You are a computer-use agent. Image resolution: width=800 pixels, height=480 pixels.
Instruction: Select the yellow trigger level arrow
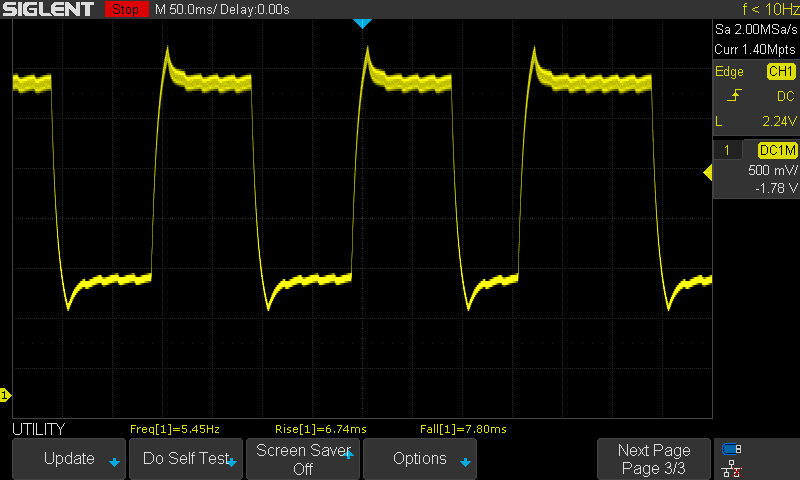click(708, 173)
